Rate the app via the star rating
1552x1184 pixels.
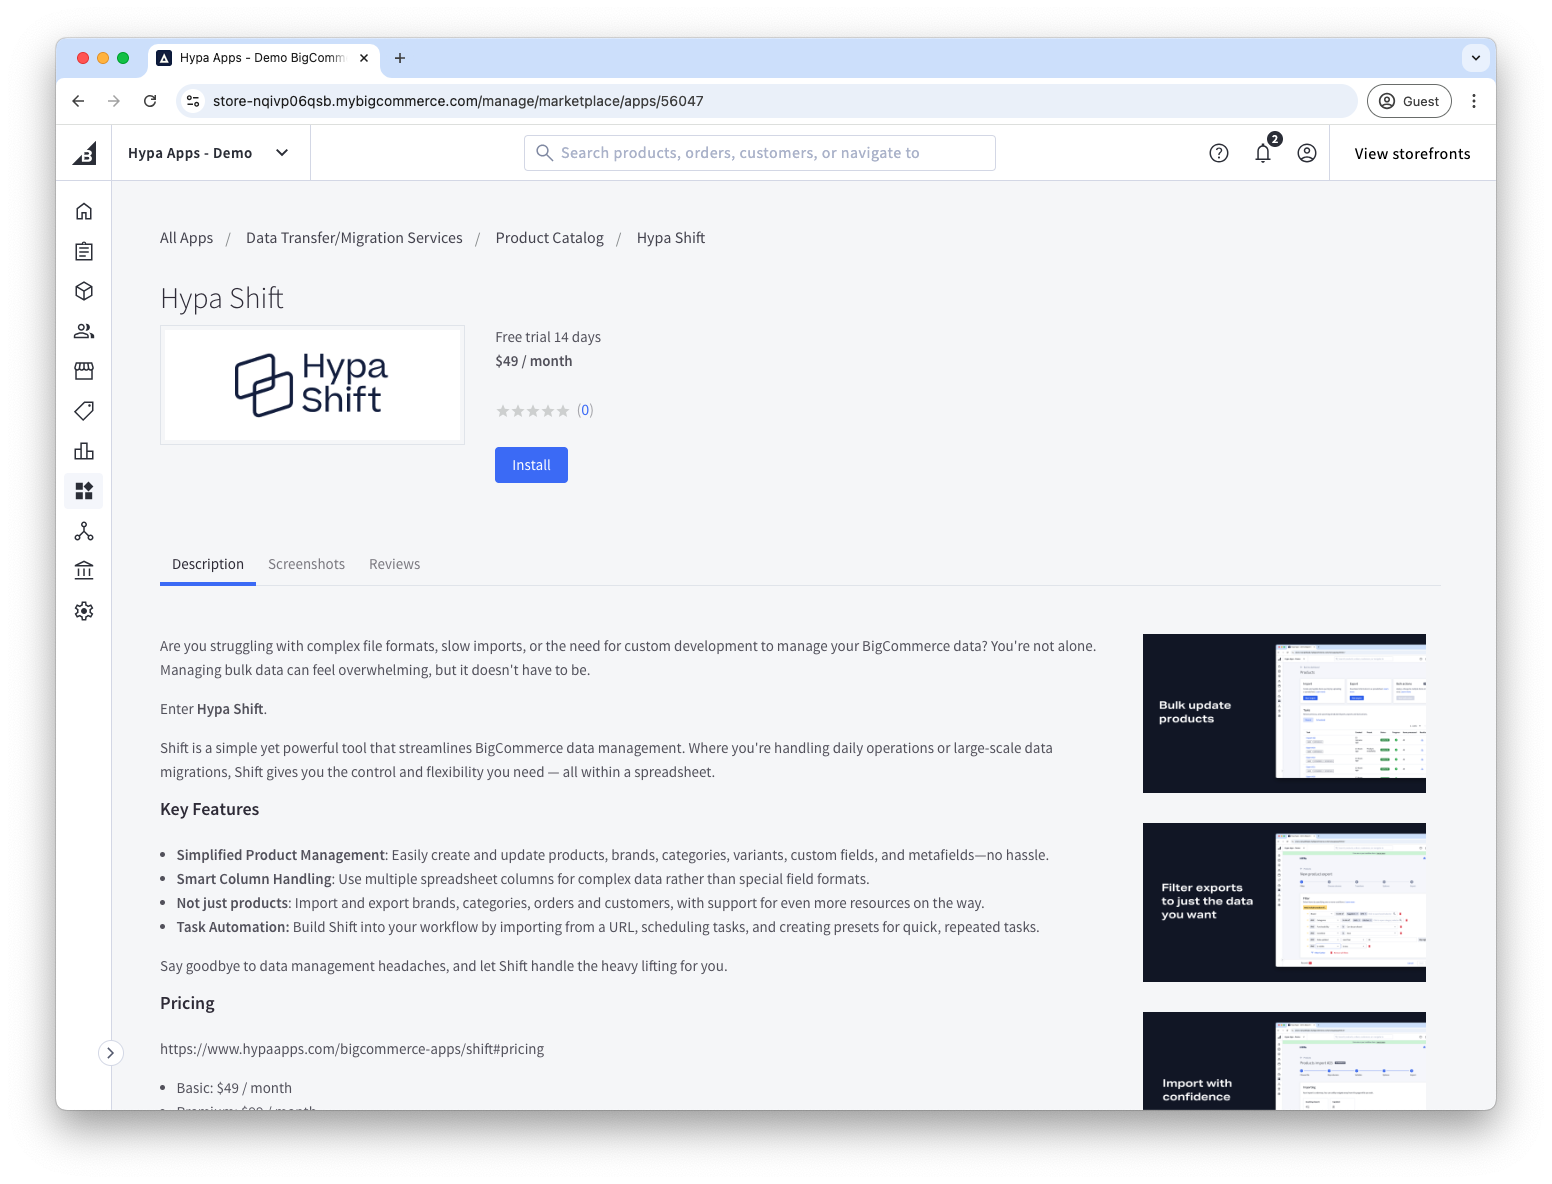coord(533,410)
